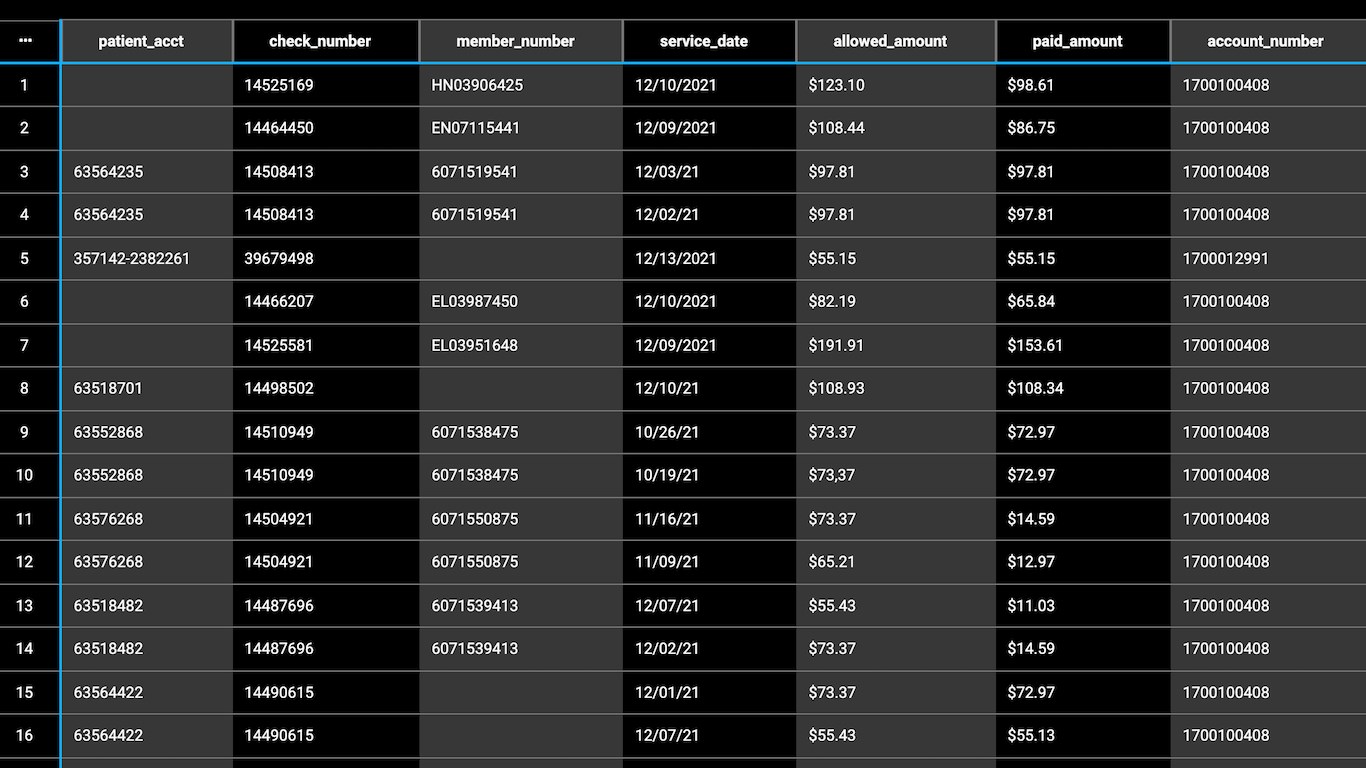Image resolution: width=1366 pixels, height=768 pixels.
Task: Select row number 5 header
Action: (x=24, y=258)
